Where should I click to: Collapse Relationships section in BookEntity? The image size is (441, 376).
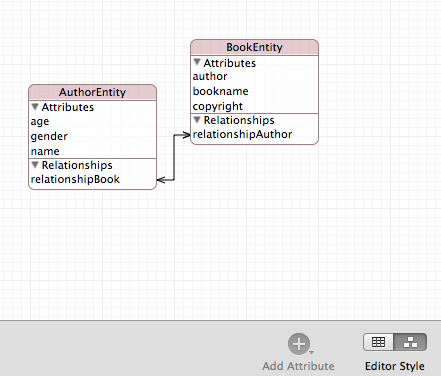pyautogui.click(x=197, y=120)
